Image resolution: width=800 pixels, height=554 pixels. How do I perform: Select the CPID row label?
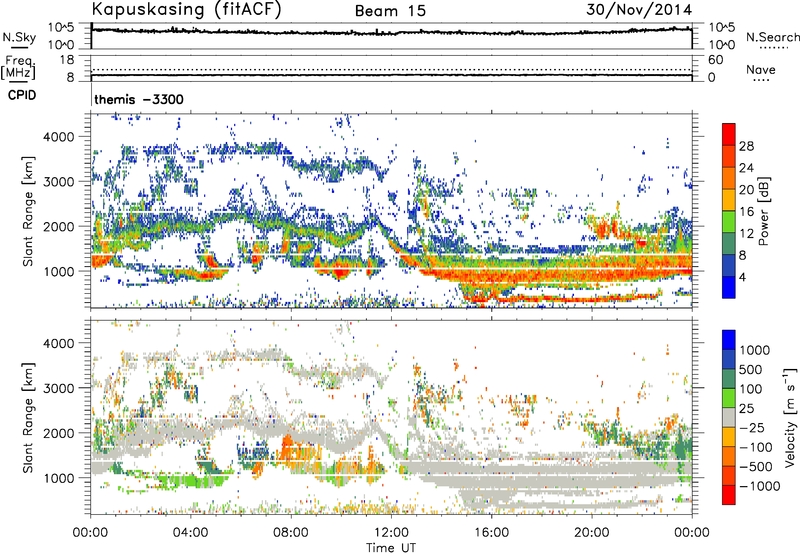coord(22,95)
